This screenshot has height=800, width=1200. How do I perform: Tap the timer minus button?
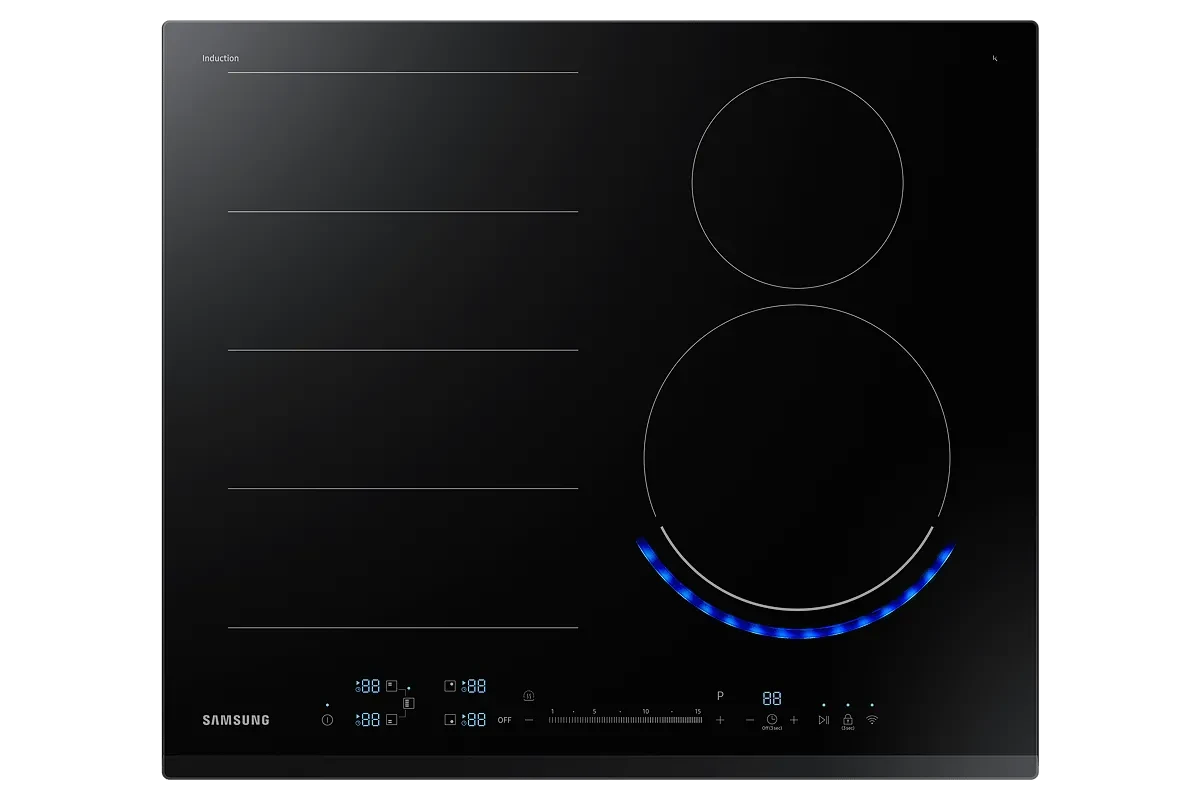(x=750, y=720)
